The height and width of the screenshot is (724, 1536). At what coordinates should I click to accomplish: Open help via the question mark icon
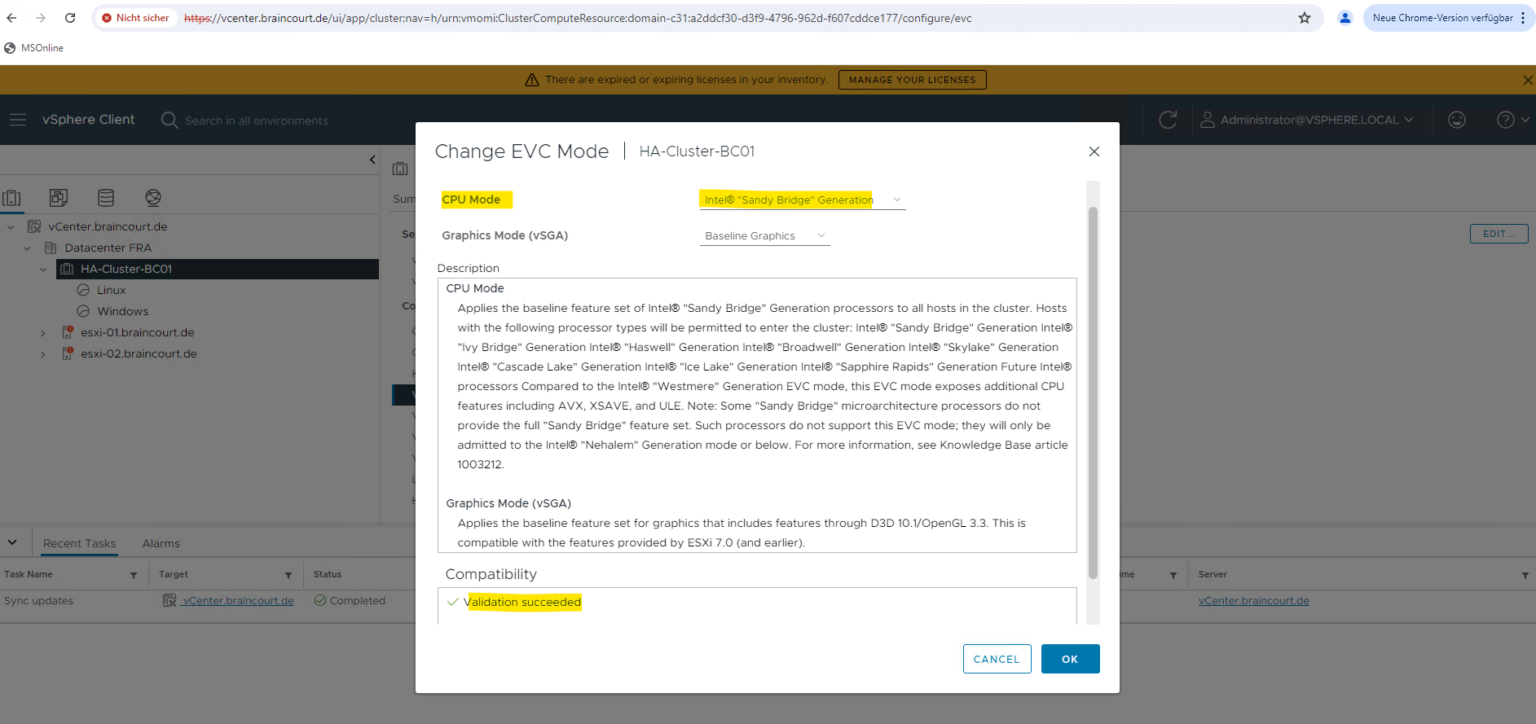click(x=1506, y=119)
